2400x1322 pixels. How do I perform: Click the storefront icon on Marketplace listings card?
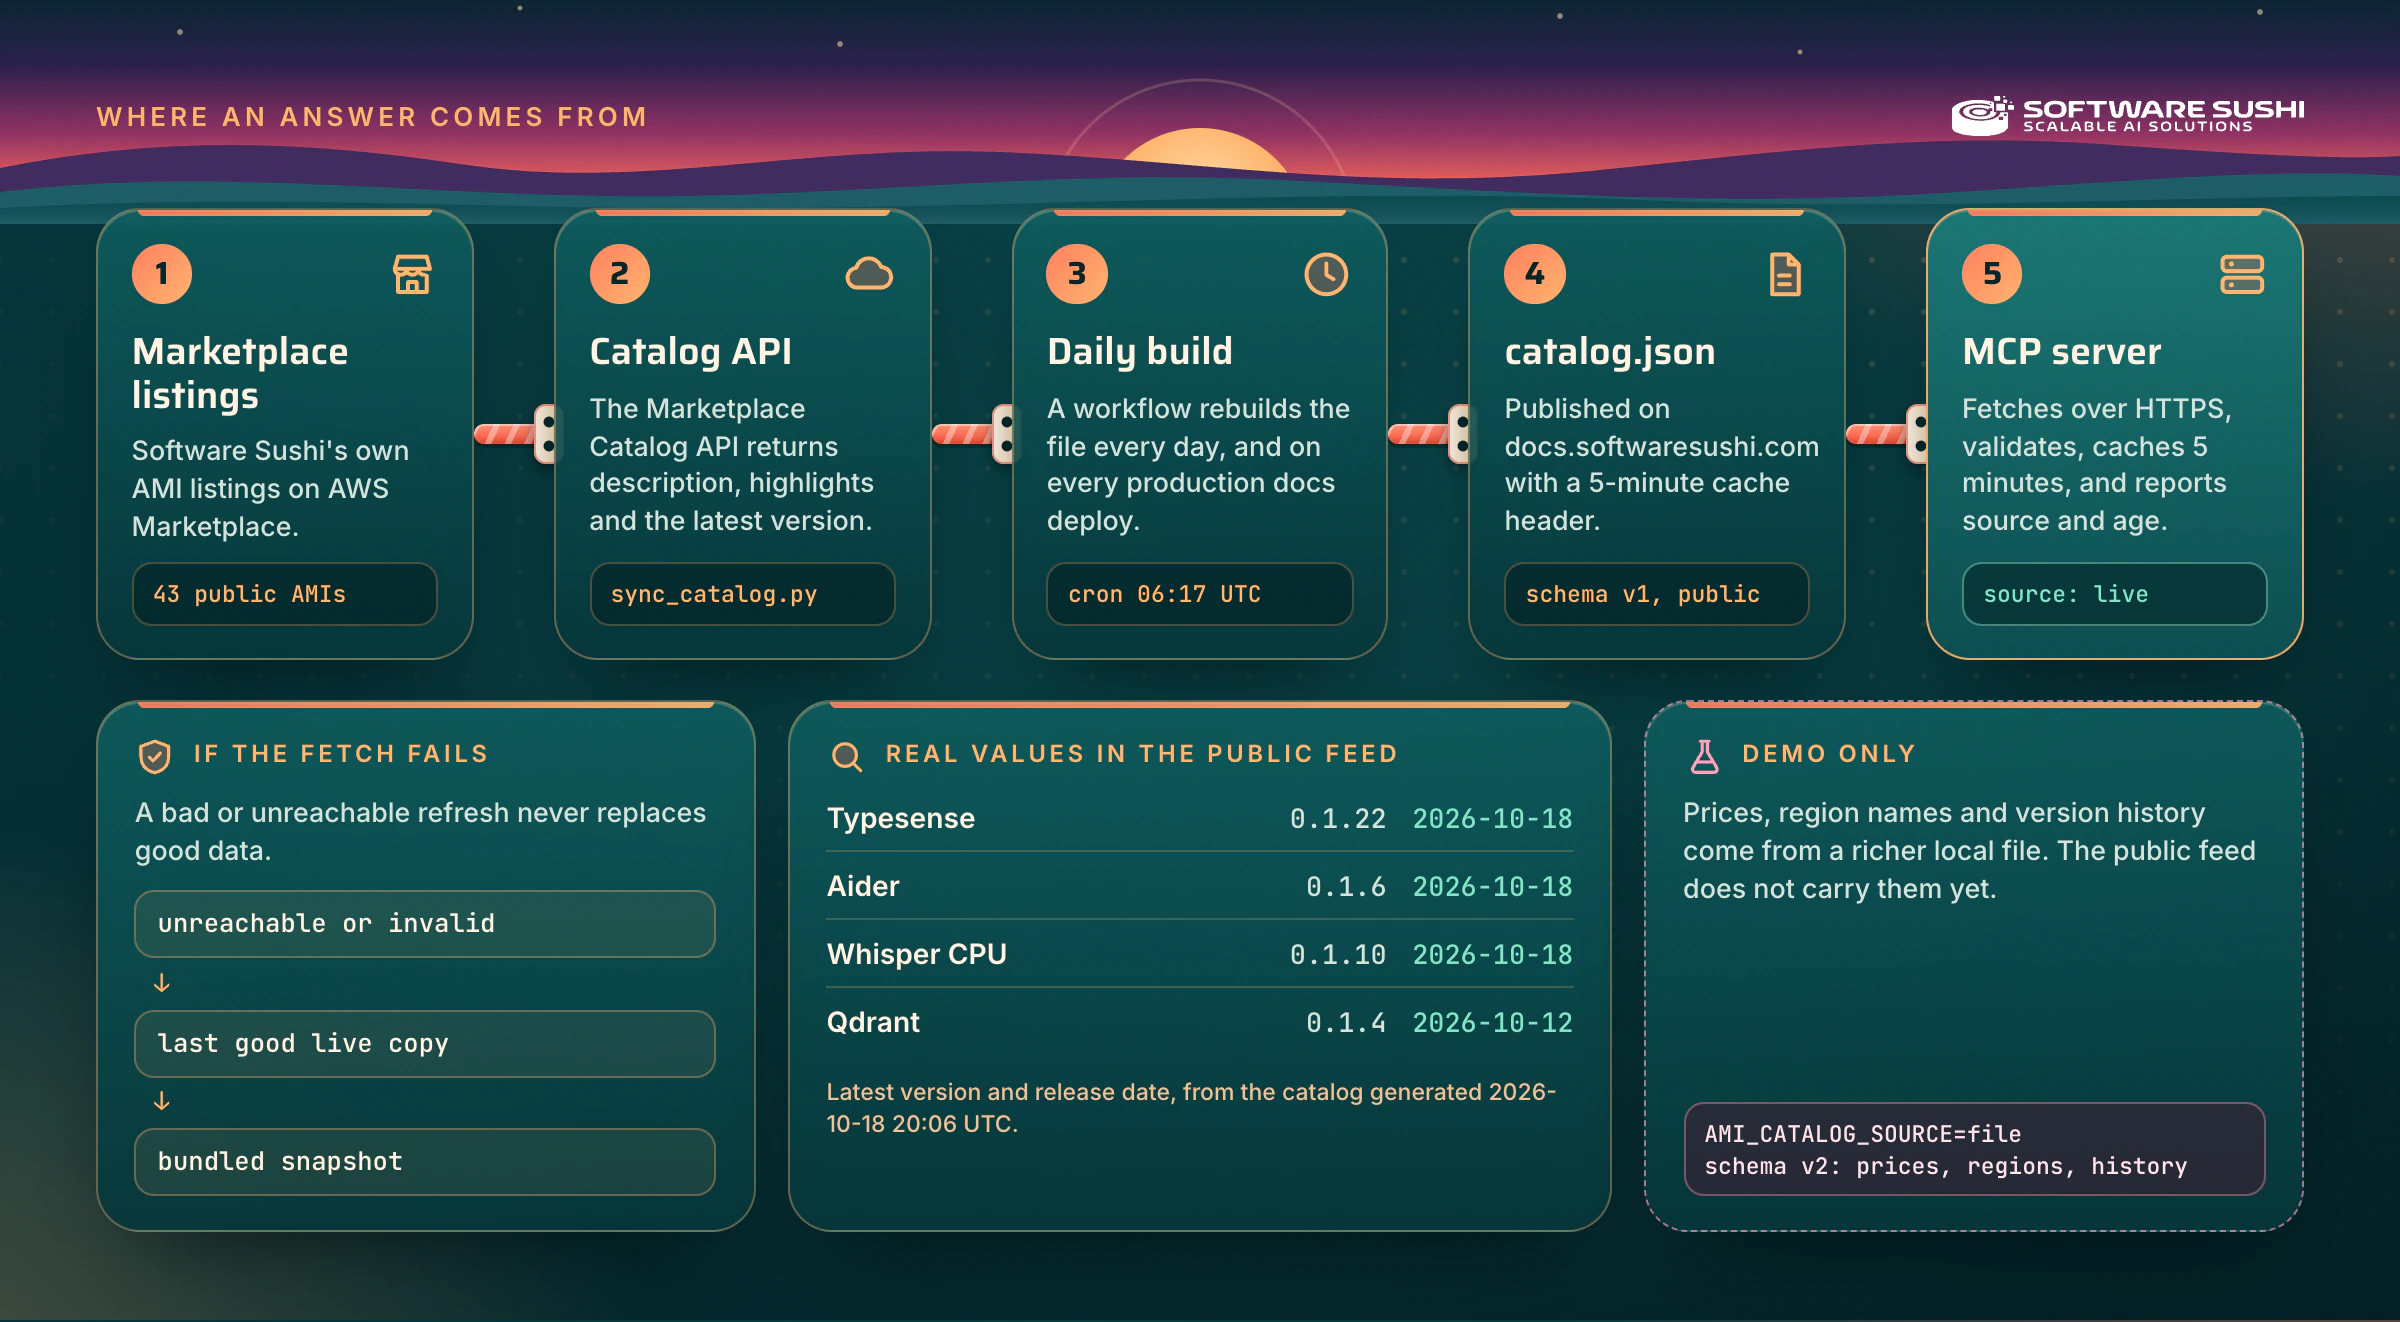(412, 274)
